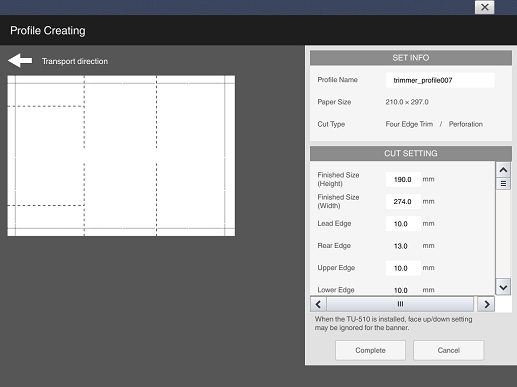Click the left arrow of horizontal scrollbar
This screenshot has width=517, height=387.
point(318,304)
